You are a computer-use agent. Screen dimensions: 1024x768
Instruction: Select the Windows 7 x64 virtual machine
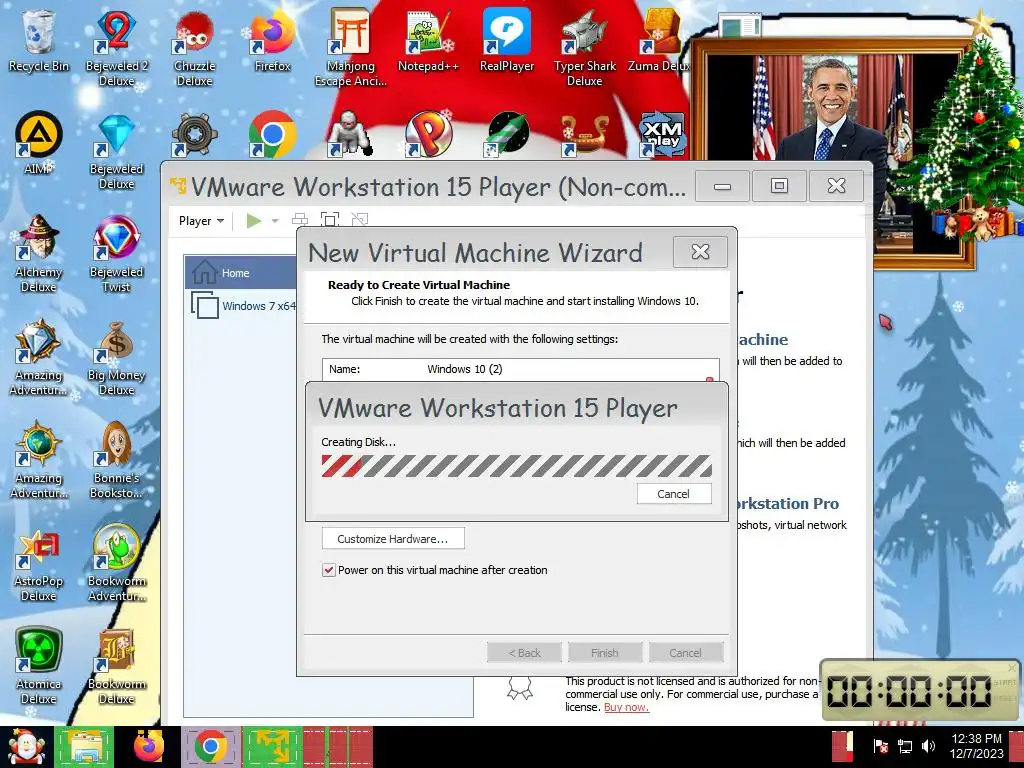point(241,306)
